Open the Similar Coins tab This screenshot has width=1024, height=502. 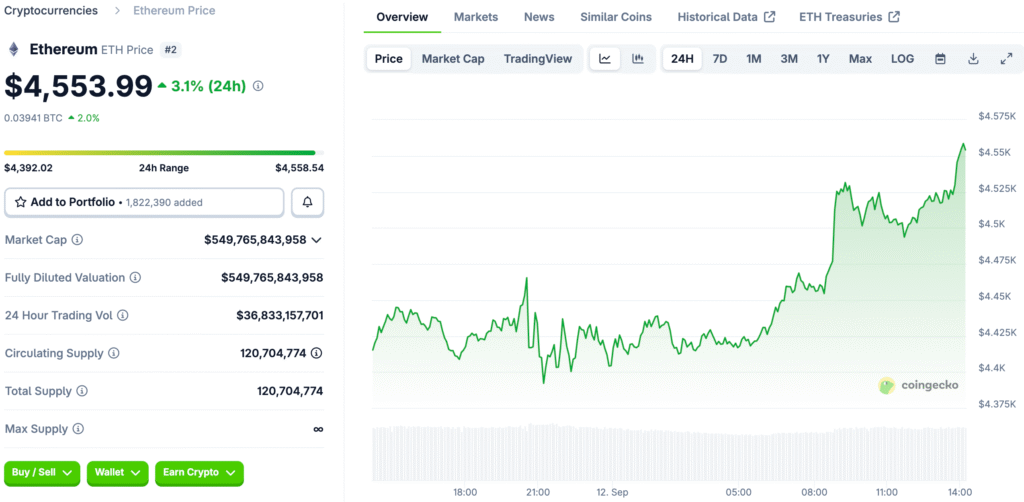616,17
